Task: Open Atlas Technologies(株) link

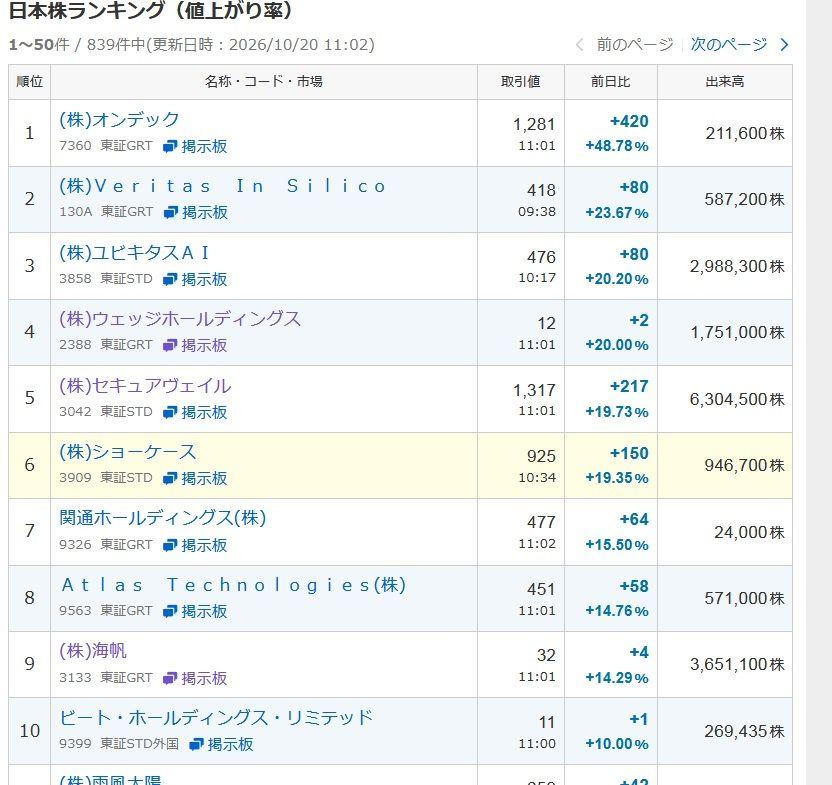Action: click(234, 584)
